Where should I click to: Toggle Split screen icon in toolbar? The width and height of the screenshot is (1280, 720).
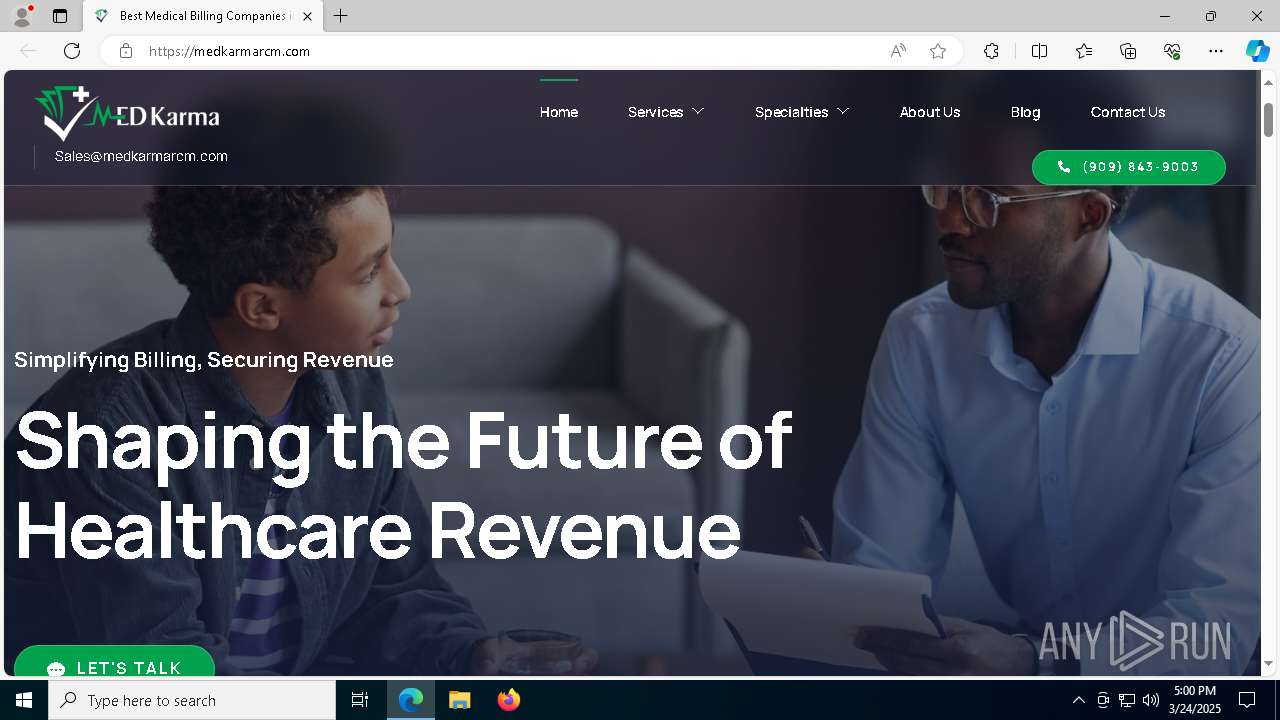(1039, 51)
